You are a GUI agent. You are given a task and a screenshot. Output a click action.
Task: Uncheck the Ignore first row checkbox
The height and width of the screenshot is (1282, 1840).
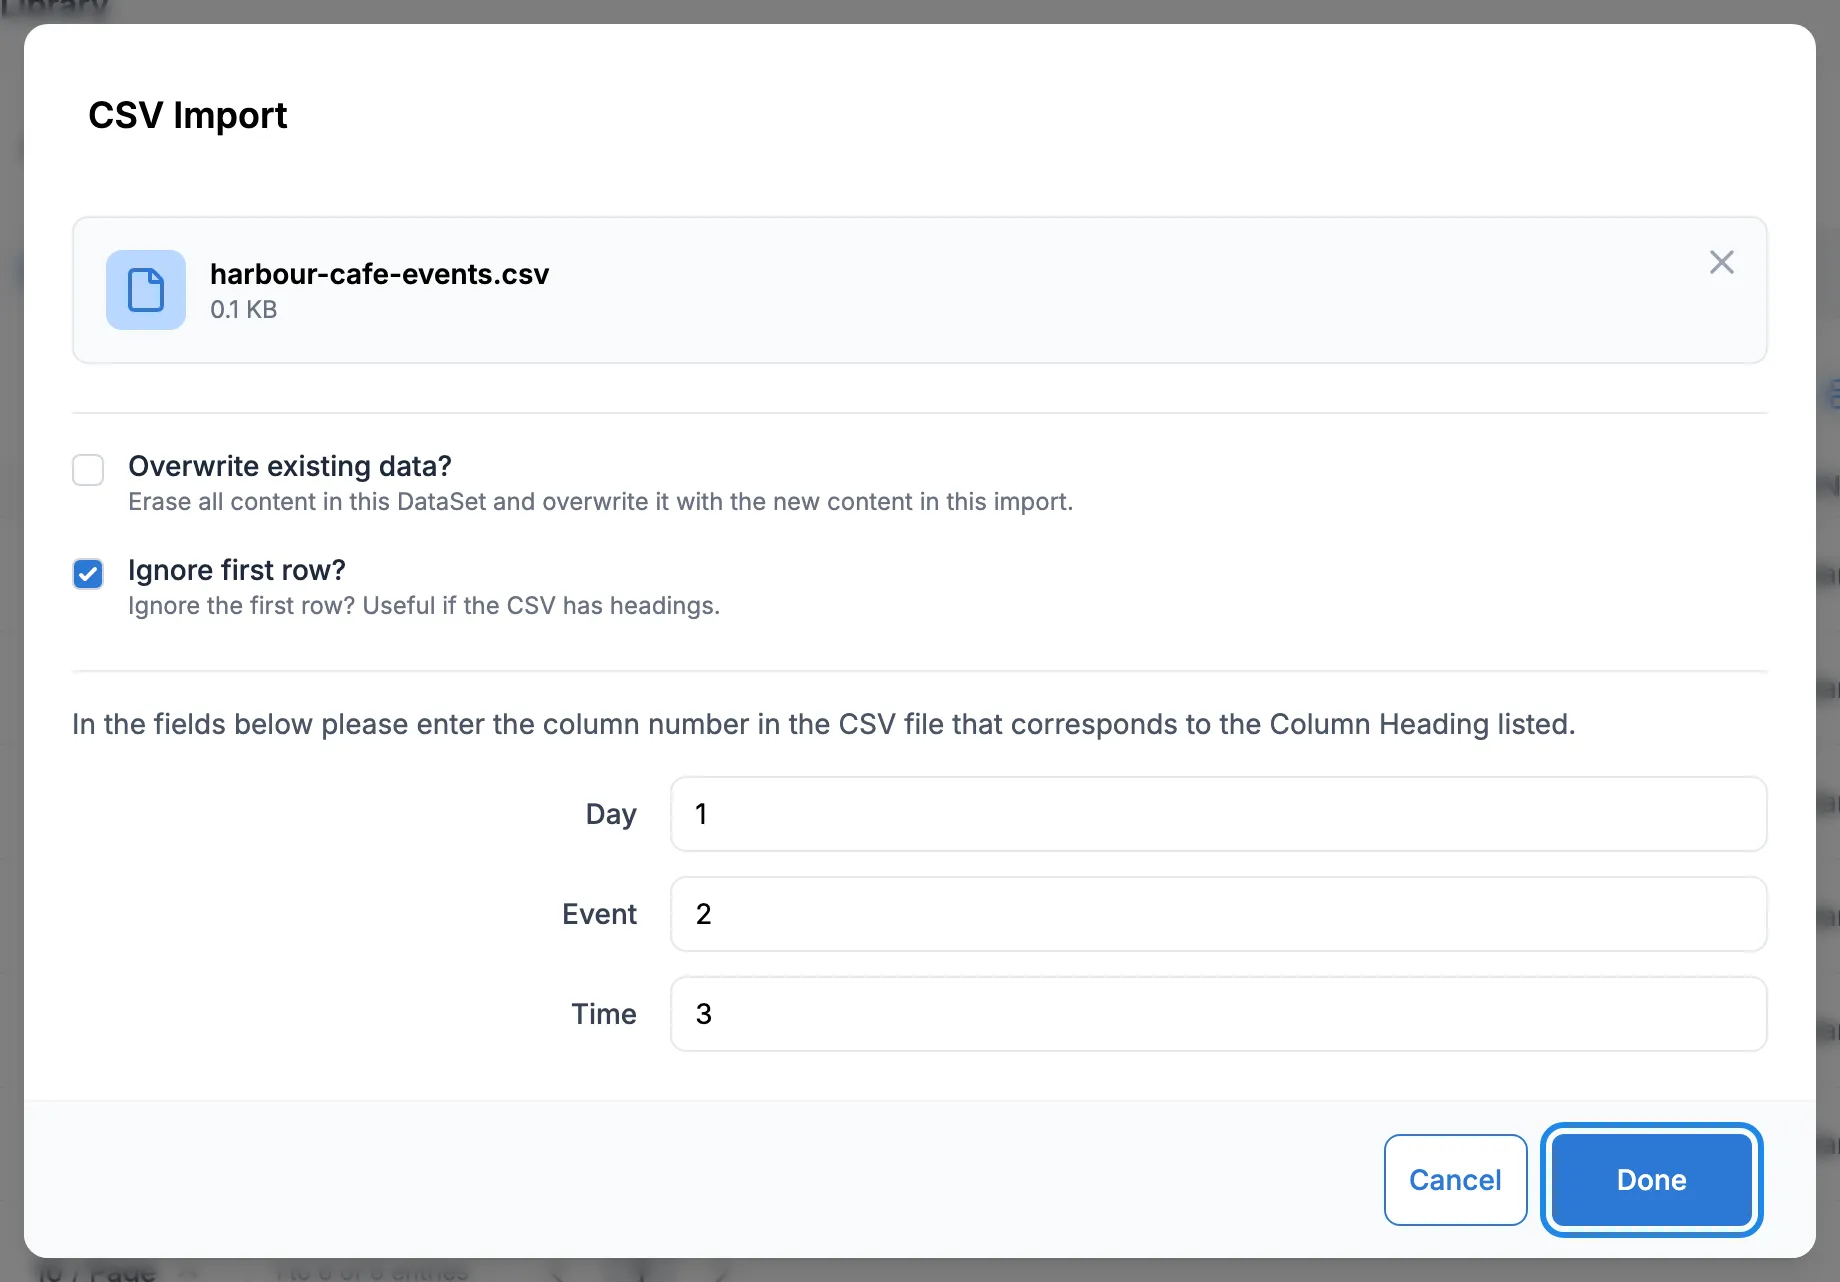pos(88,574)
